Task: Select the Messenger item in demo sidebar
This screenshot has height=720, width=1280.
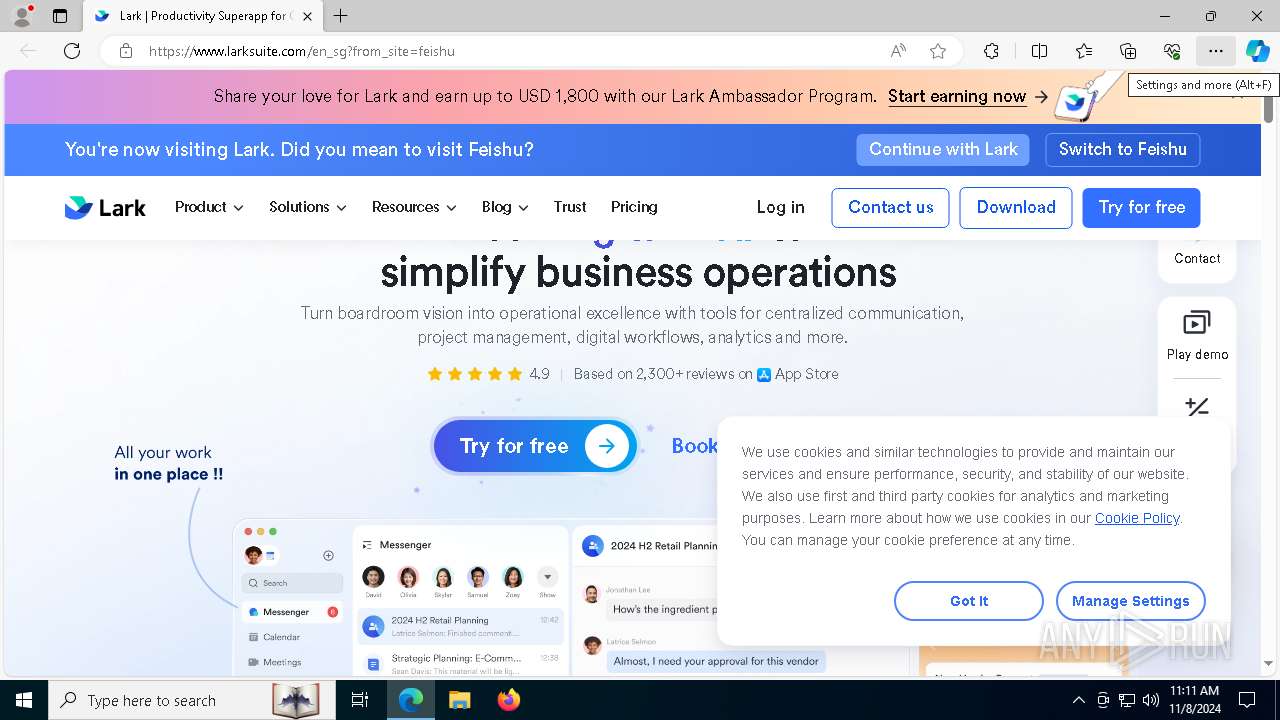Action: click(x=292, y=612)
